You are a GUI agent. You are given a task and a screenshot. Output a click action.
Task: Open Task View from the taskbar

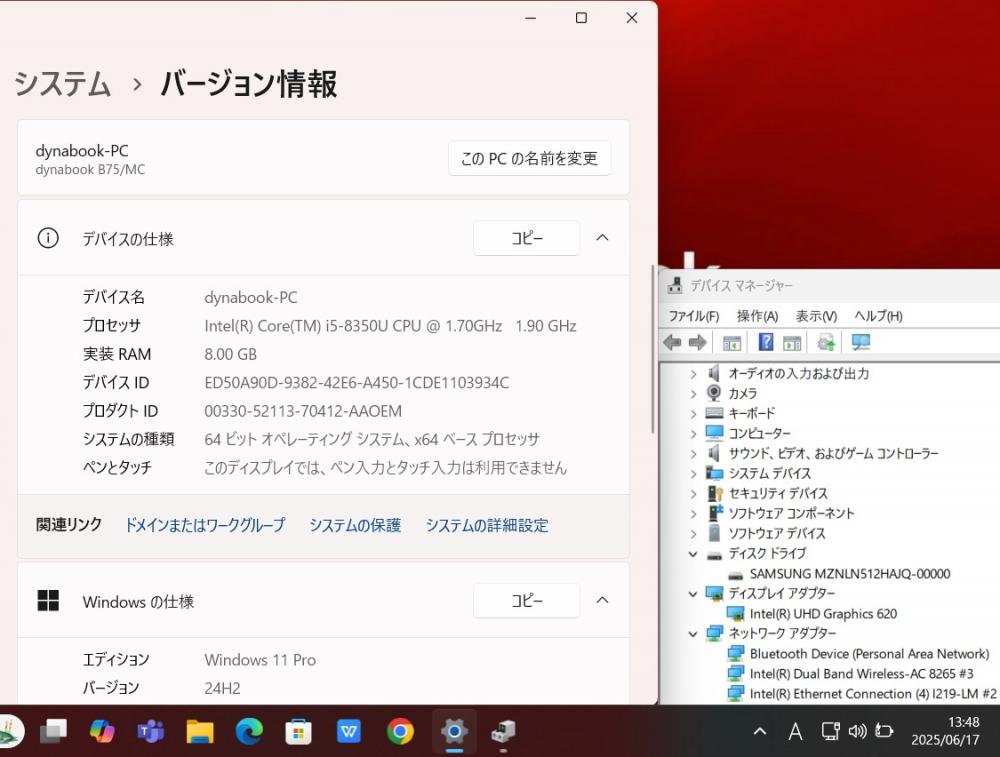(54, 731)
